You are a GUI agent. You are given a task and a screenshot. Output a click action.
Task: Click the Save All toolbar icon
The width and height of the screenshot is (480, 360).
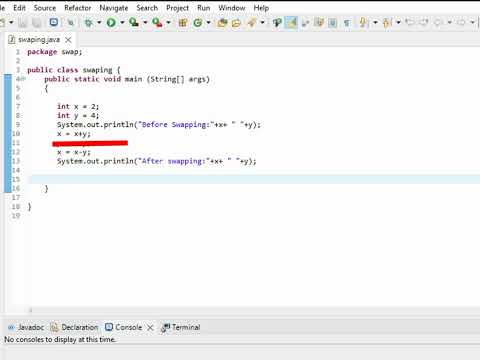click(x=36, y=23)
